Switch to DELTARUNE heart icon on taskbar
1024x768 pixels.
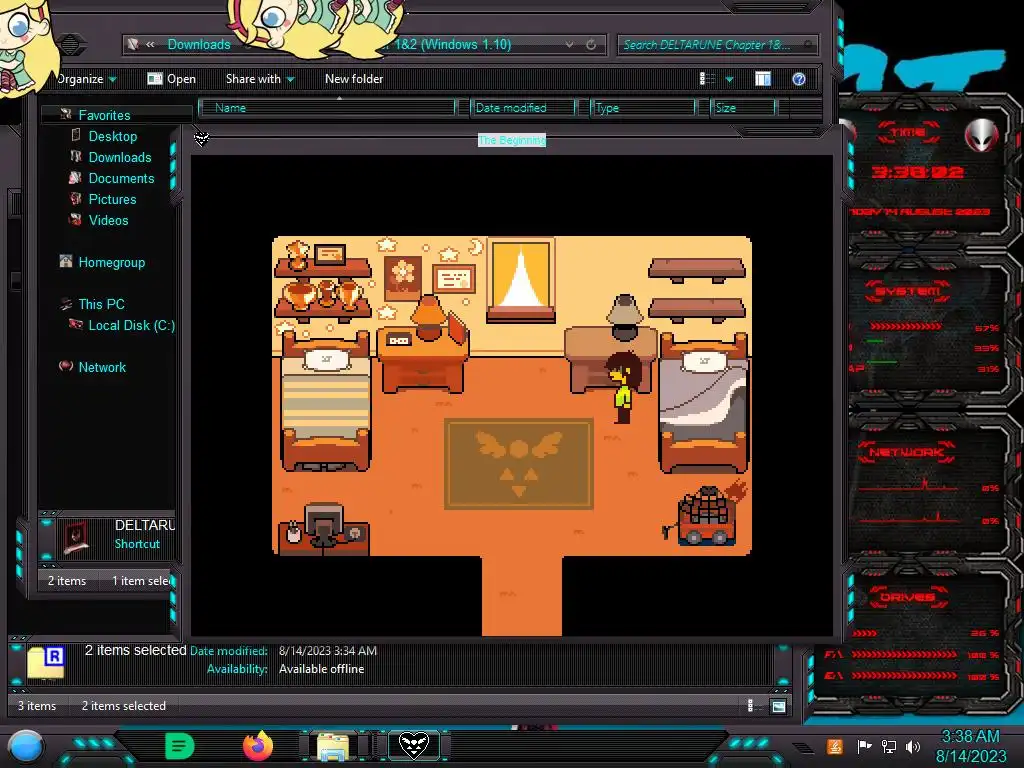pyautogui.click(x=413, y=745)
